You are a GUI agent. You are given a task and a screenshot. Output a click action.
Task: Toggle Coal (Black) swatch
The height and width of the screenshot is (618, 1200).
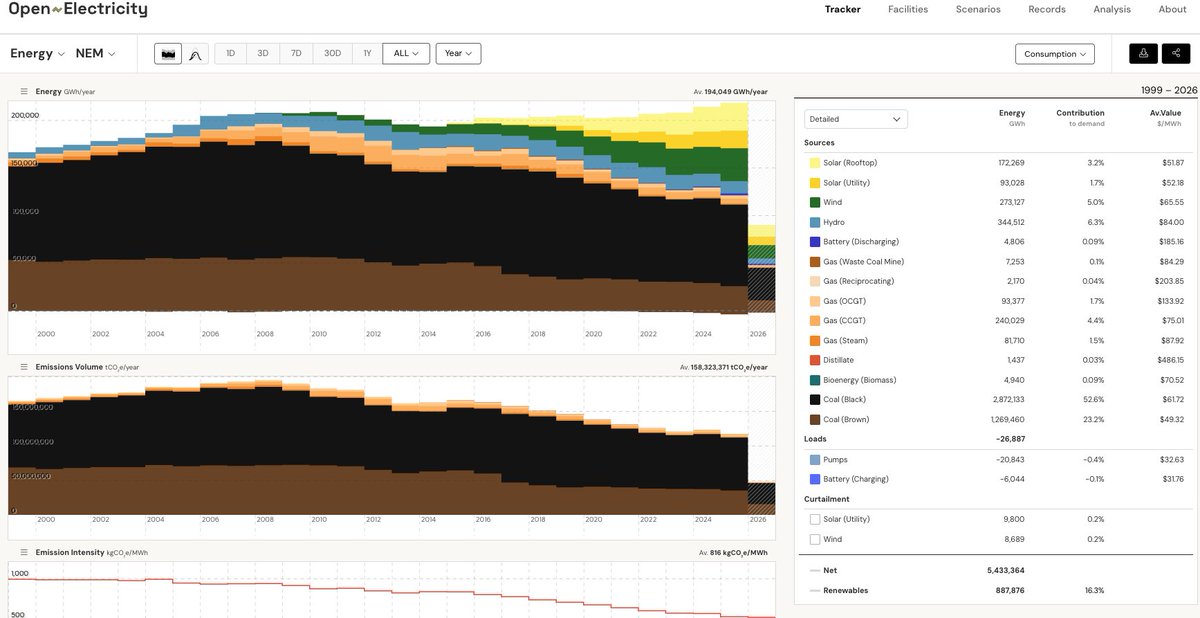[x=815, y=400]
